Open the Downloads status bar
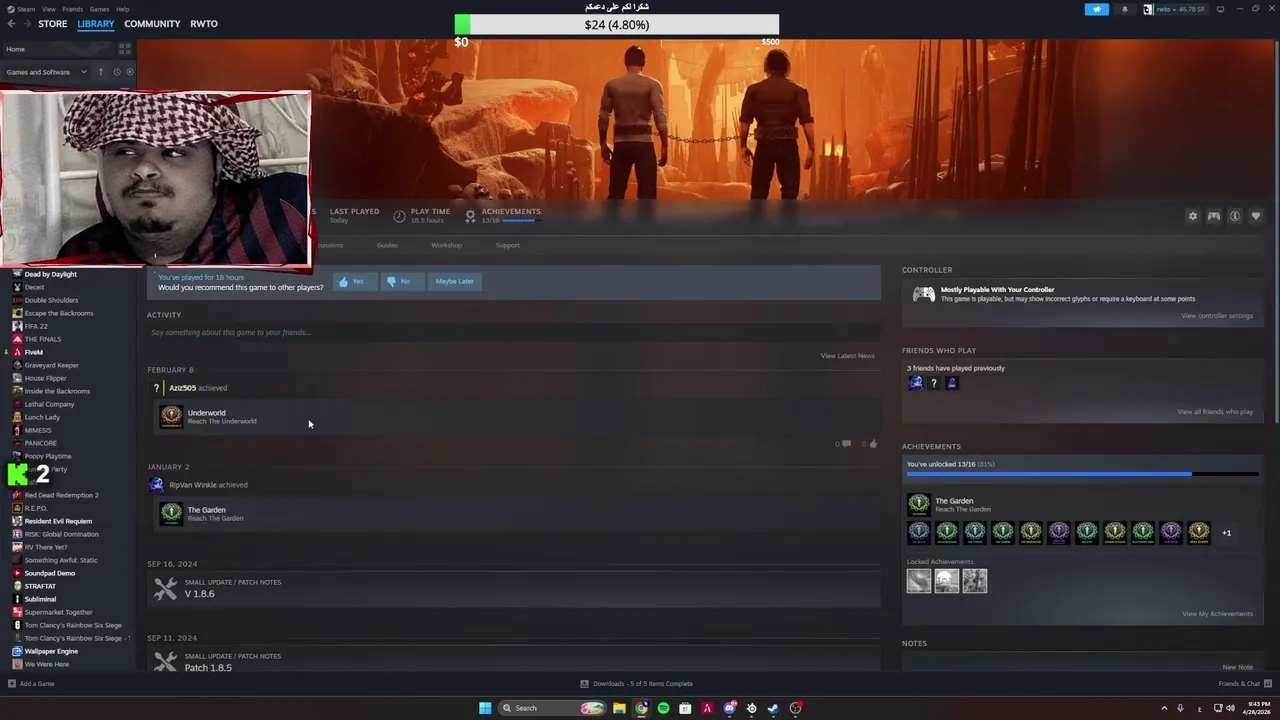Screen dimensions: 1280x720 636,684
